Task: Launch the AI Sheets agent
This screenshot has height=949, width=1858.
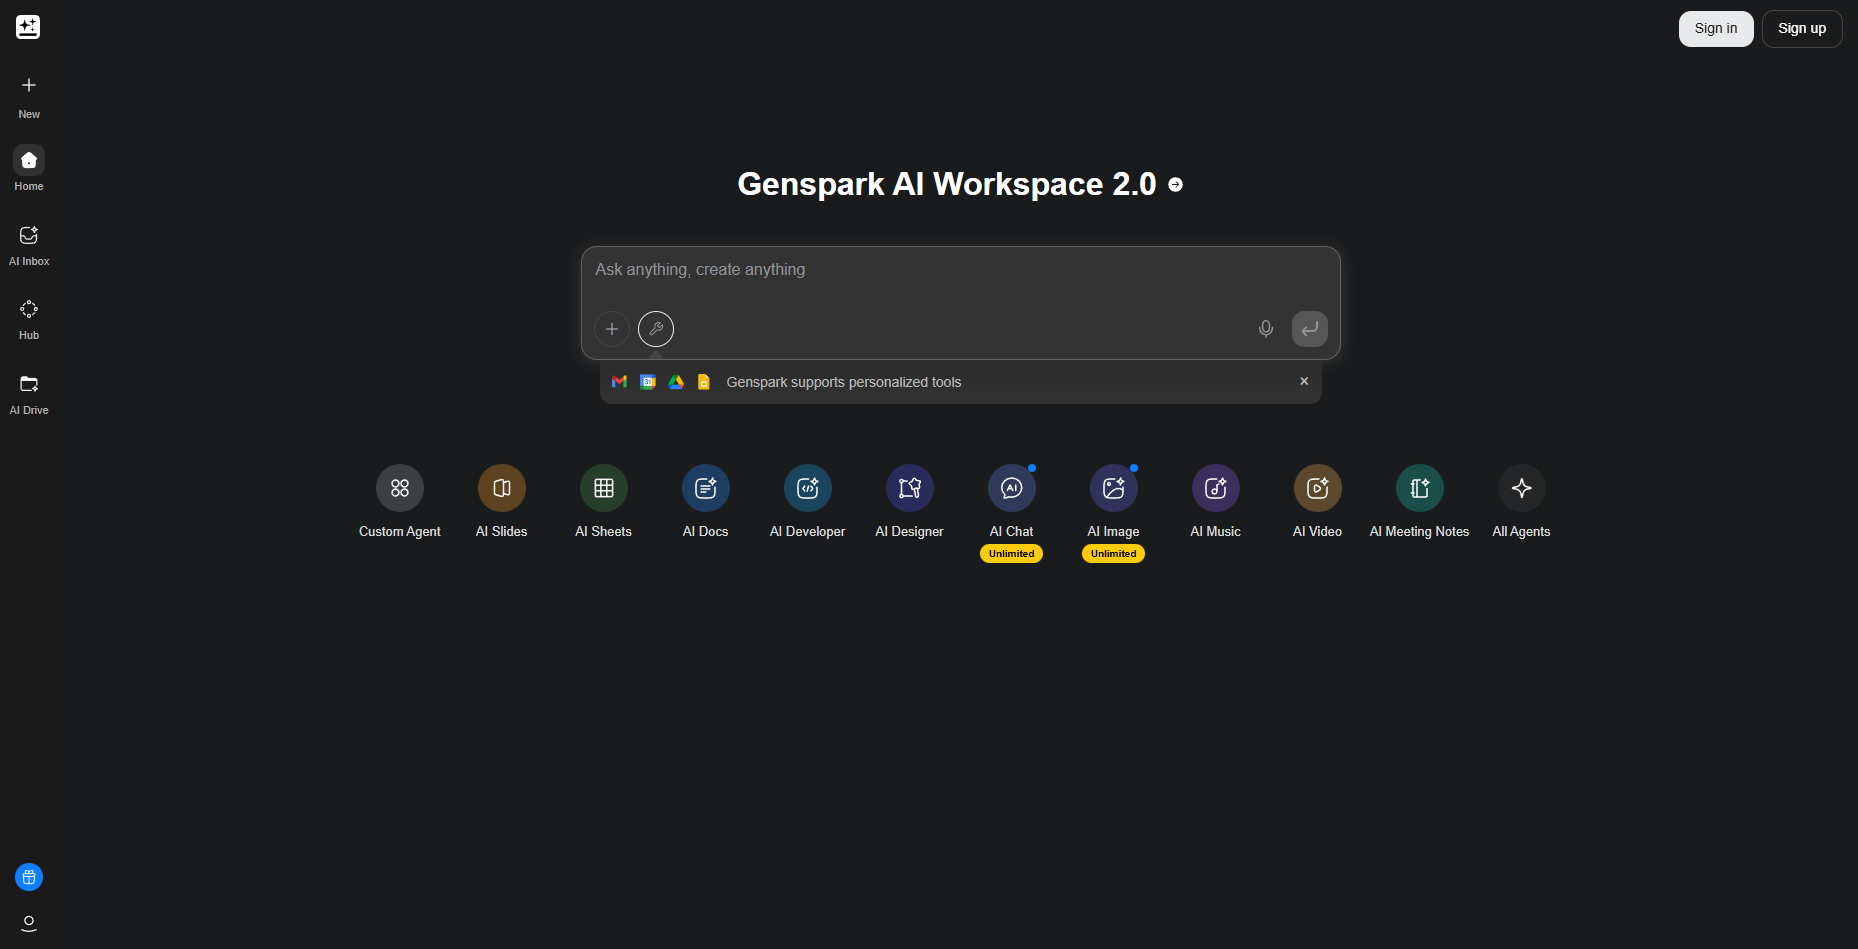Action: [603, 488]
